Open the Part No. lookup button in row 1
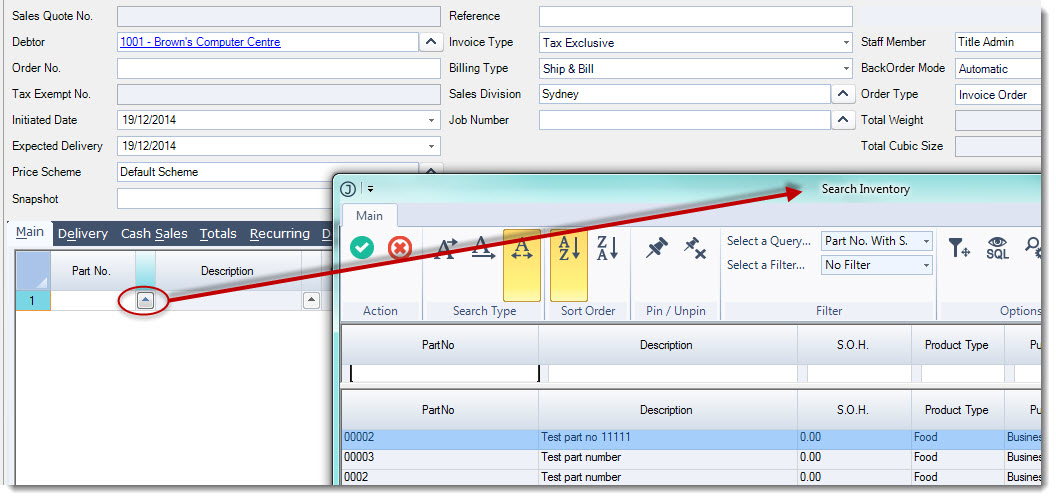The width and height of the screenshot is (1056, 500). (x=145, y=301)
